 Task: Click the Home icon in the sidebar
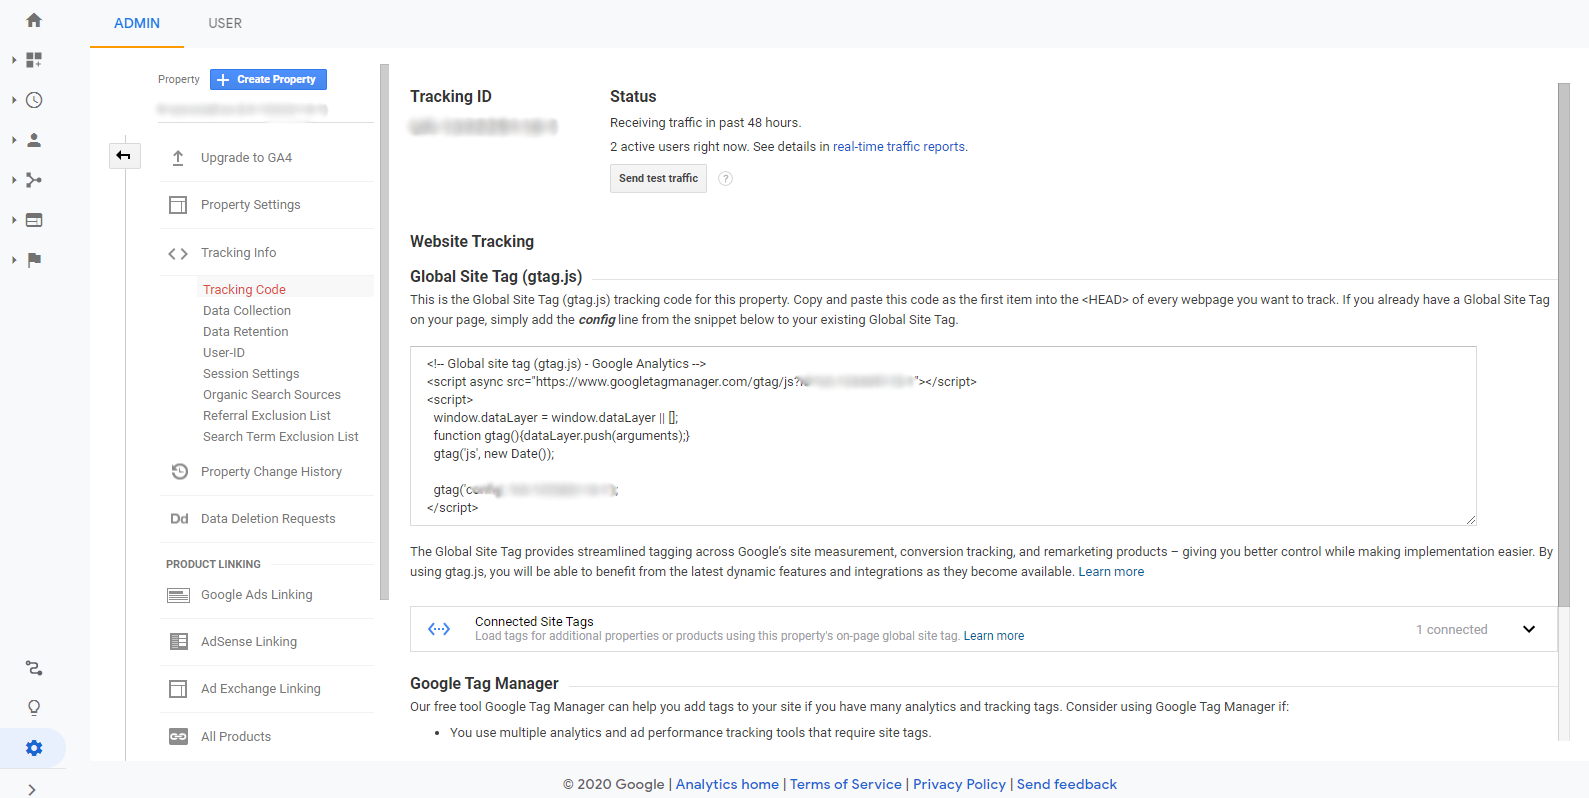(x=34, y=20)
